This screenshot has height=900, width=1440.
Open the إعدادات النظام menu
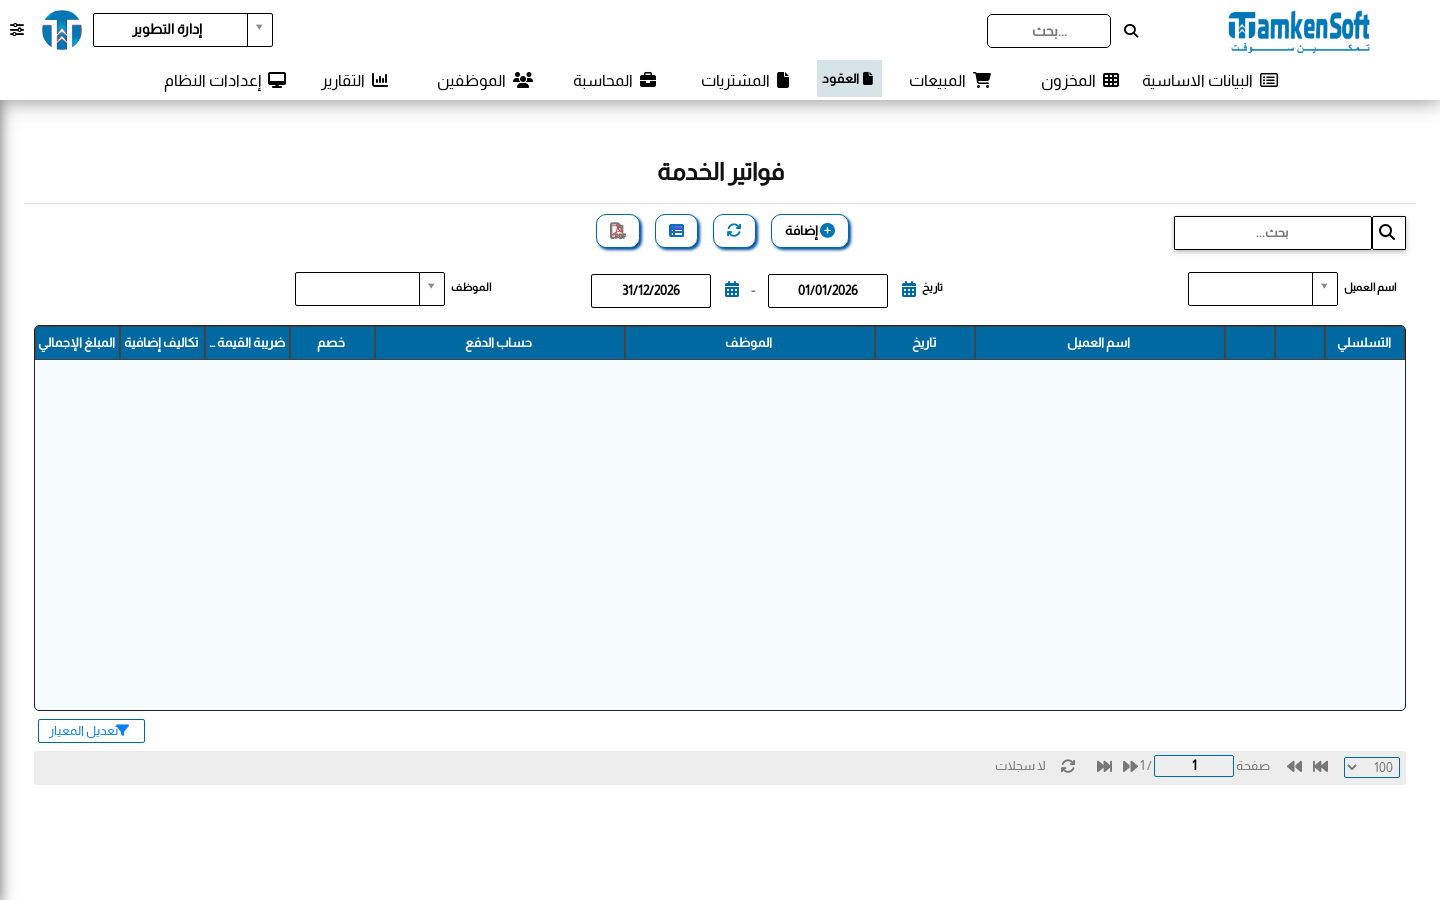click(225, 80)
